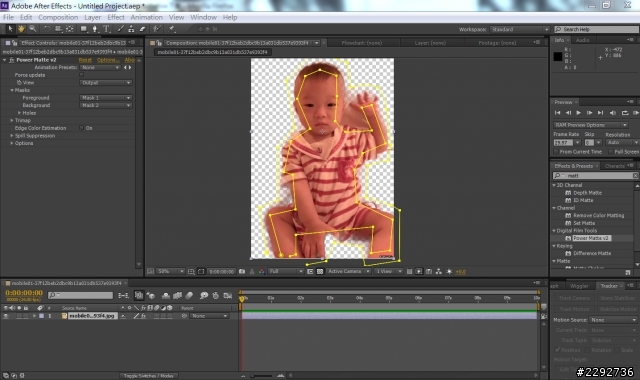Screen dimensions: 640x380
Task: Click the Power Matte Options link
Action: (108, 60)
